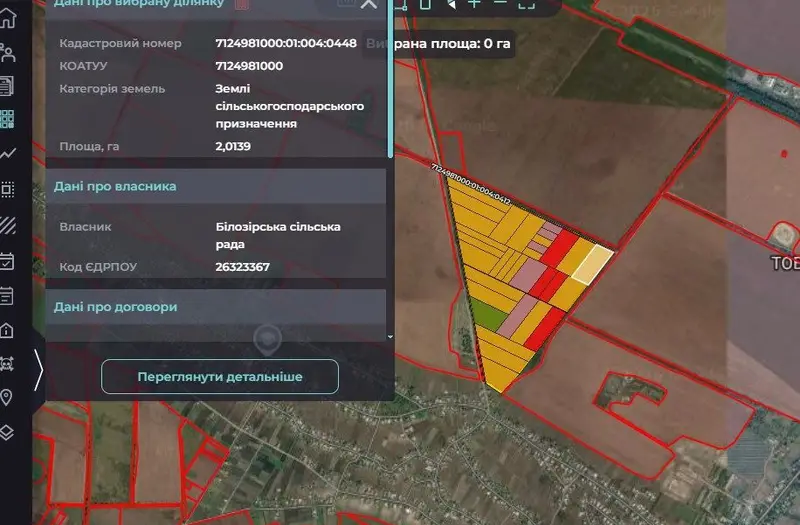Select the highlighted grid fields icon
Image resolution: width=800 pixels, height=525 pixels.
tap(7, 119)
